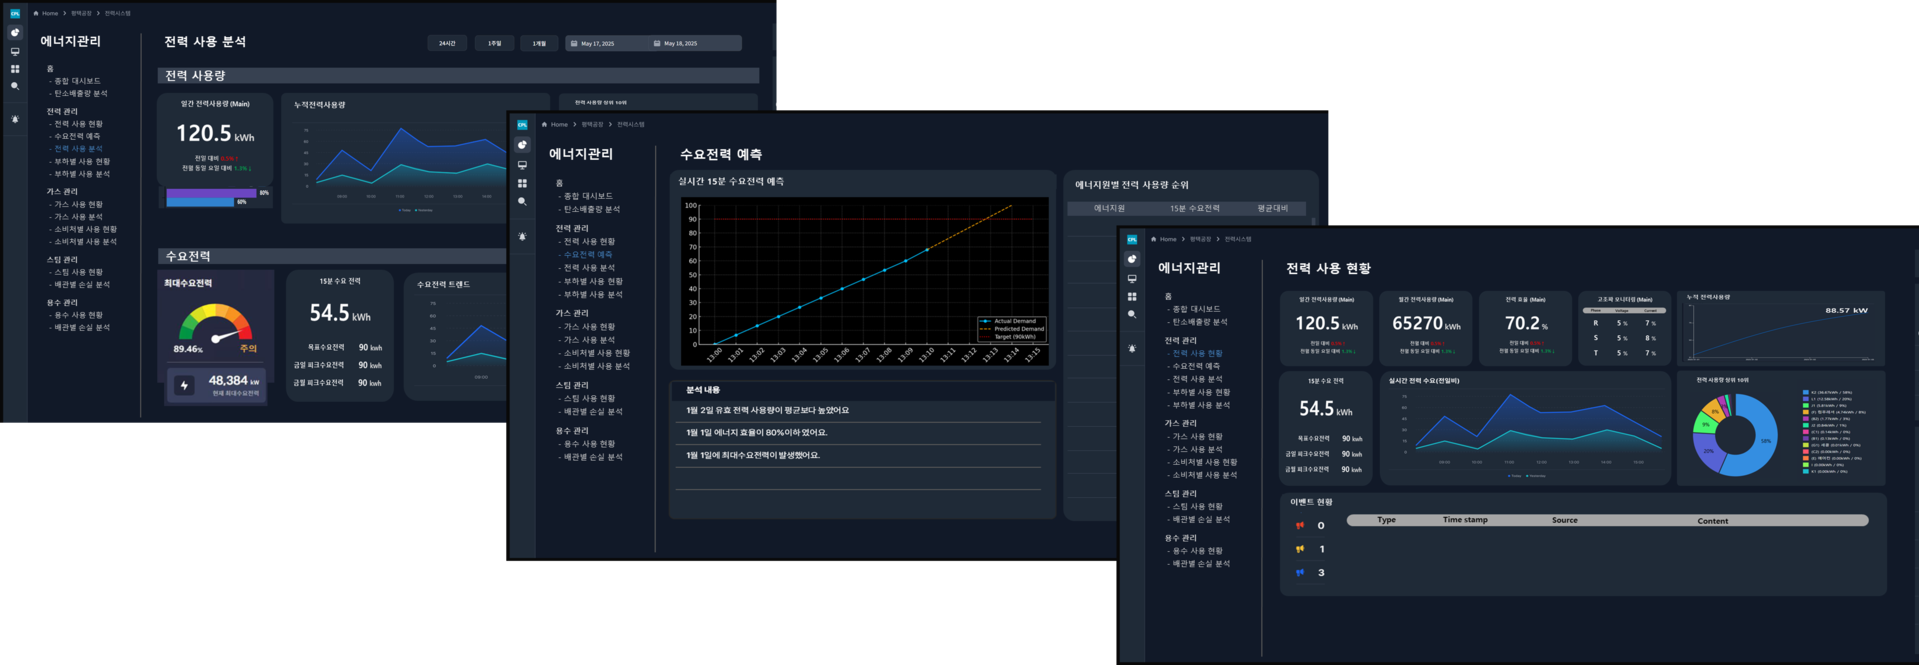1919x665 pixels.
Task: Click CPL logo in 전력 사용 현황 window
Action: pos(1132,240)
